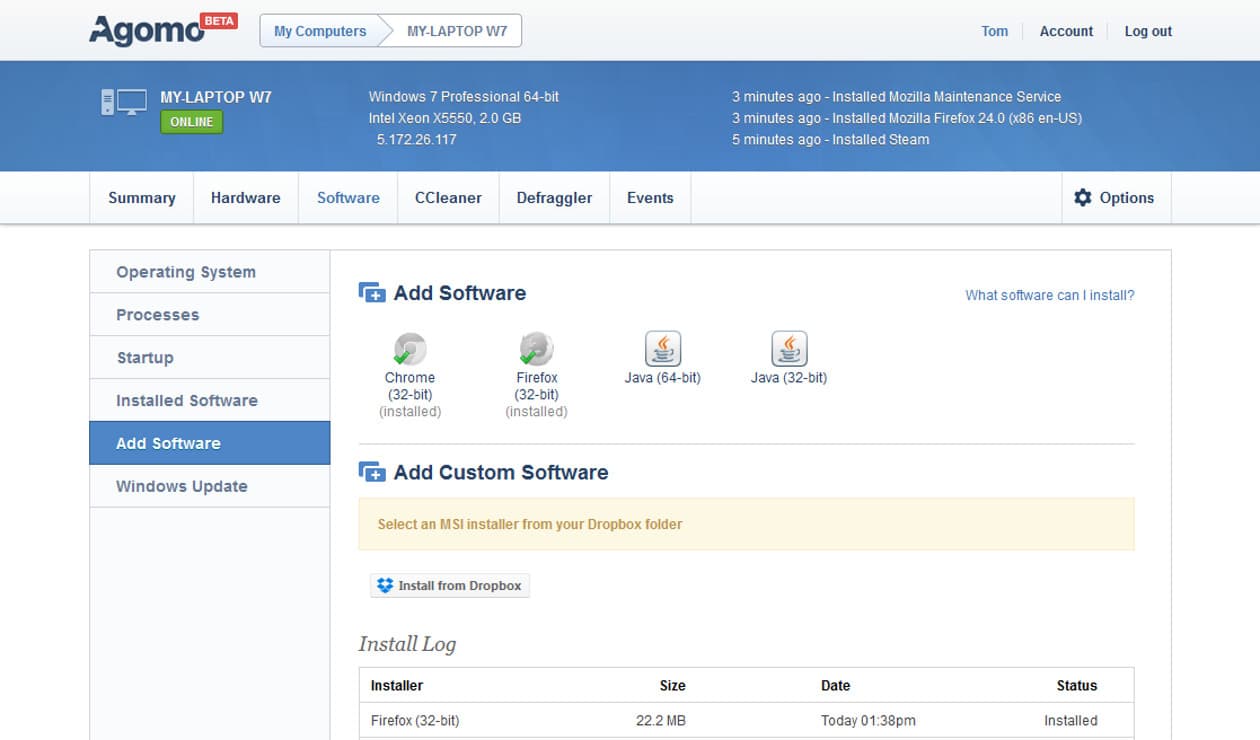Open the Options gear menu

coord(1114,198)
